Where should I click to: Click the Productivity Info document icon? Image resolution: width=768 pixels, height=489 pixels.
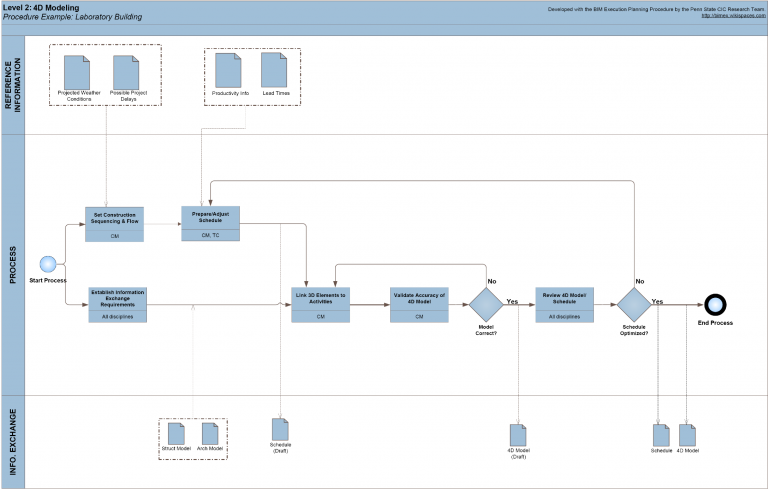pyautogui.click(x=228, y=70)
